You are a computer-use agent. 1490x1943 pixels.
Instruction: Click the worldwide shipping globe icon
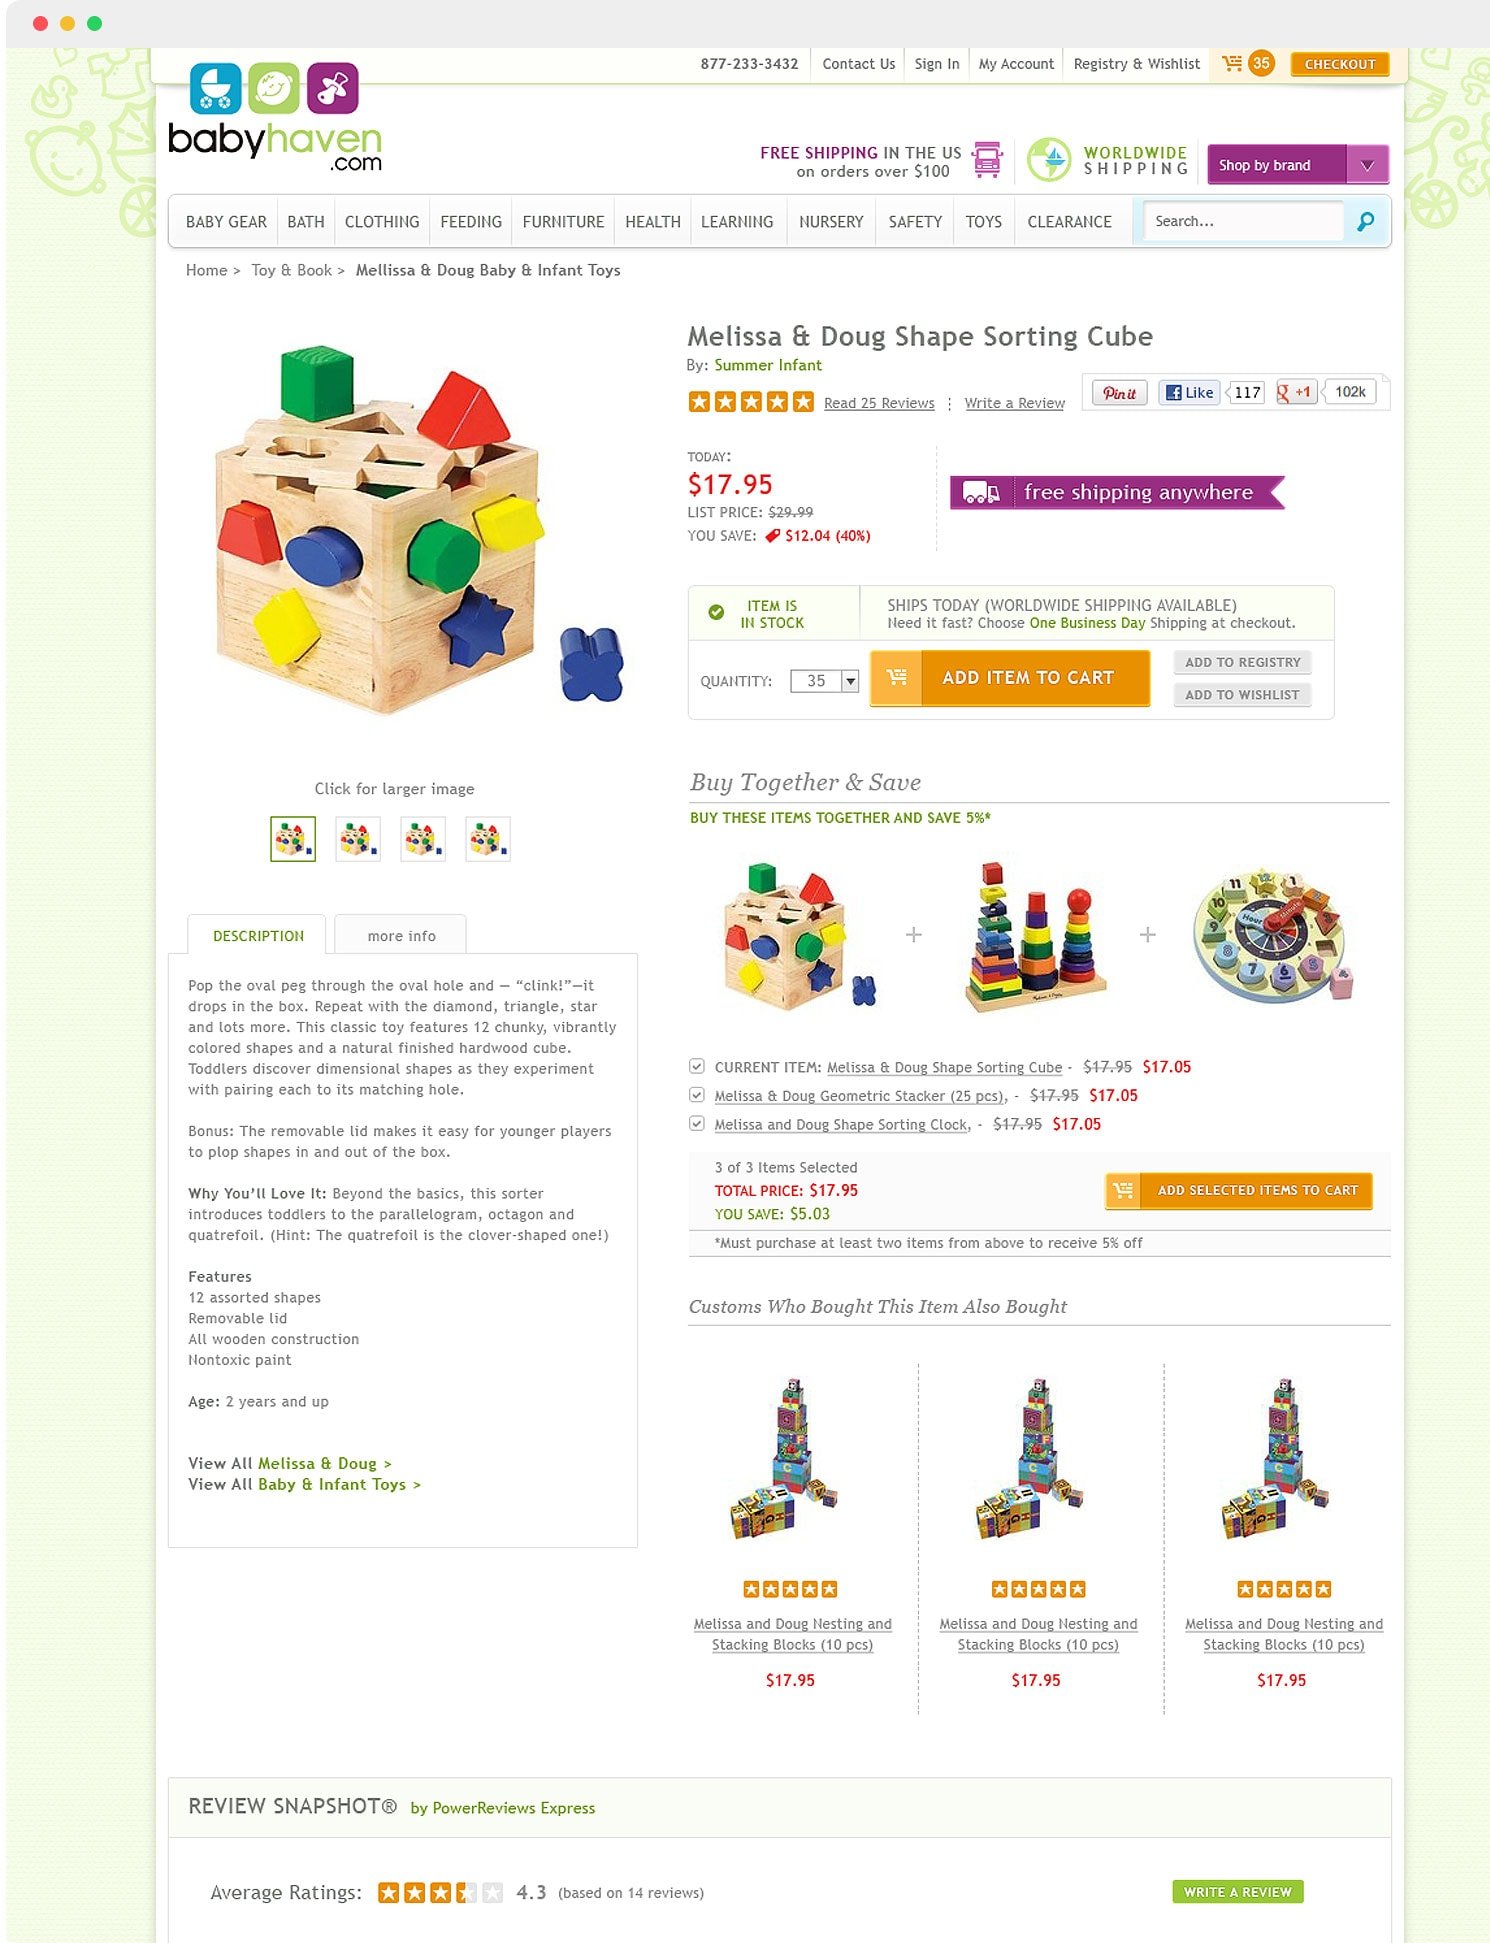pos(1050,160)
